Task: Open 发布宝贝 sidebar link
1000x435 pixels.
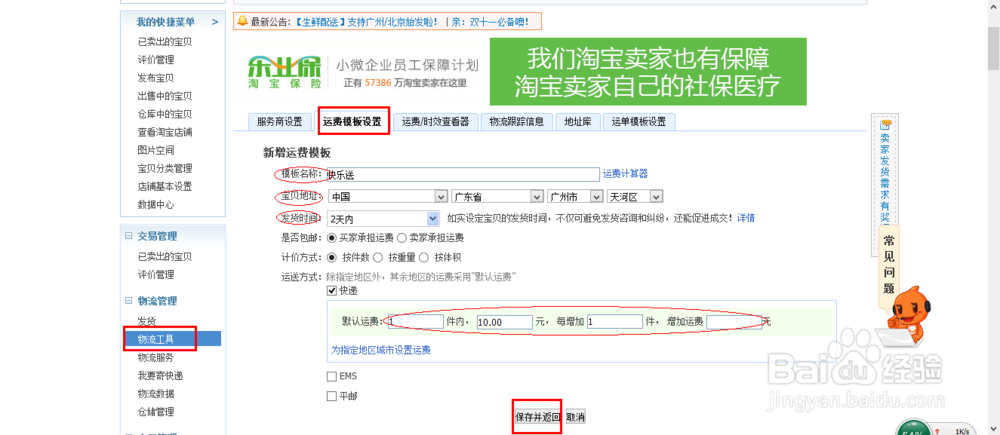Action: pos(156,78)
